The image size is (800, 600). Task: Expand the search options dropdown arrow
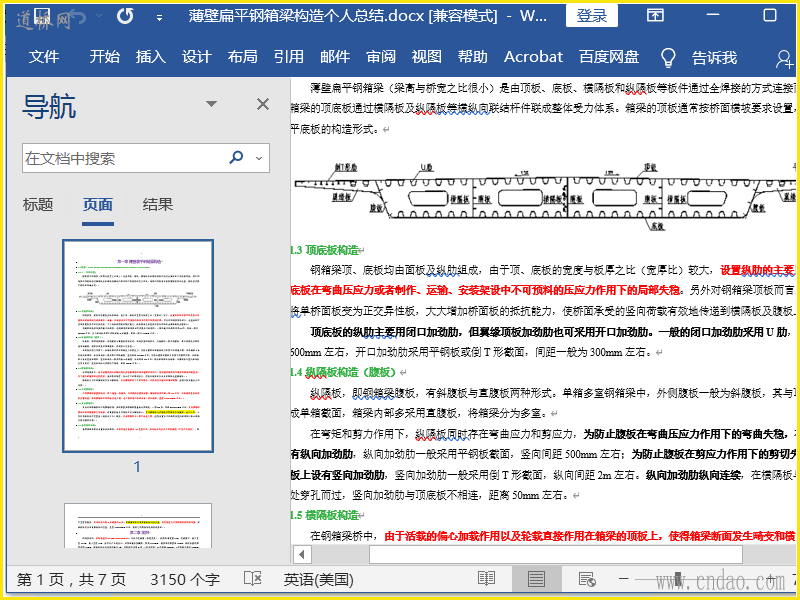coord(261,158)
